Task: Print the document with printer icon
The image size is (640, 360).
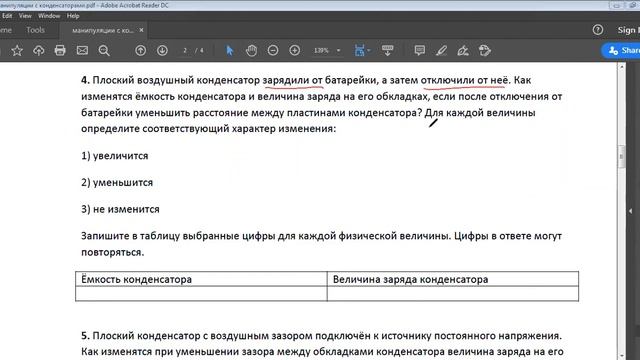Action: [60, 51]
